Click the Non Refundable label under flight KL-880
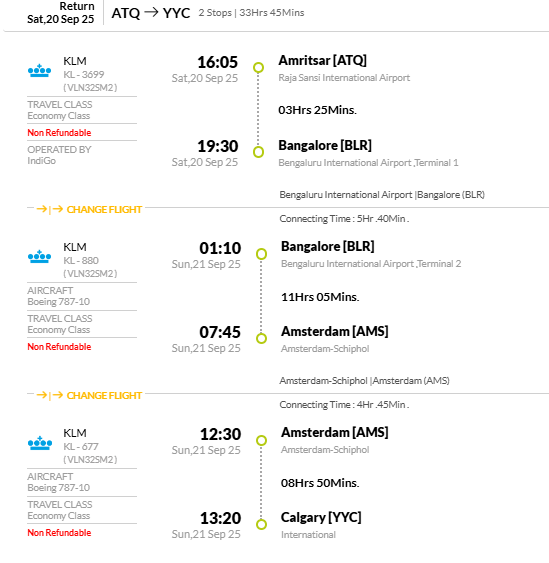This screenshot has width=549, height=563. pyautogui.click(x=59, y=347)
